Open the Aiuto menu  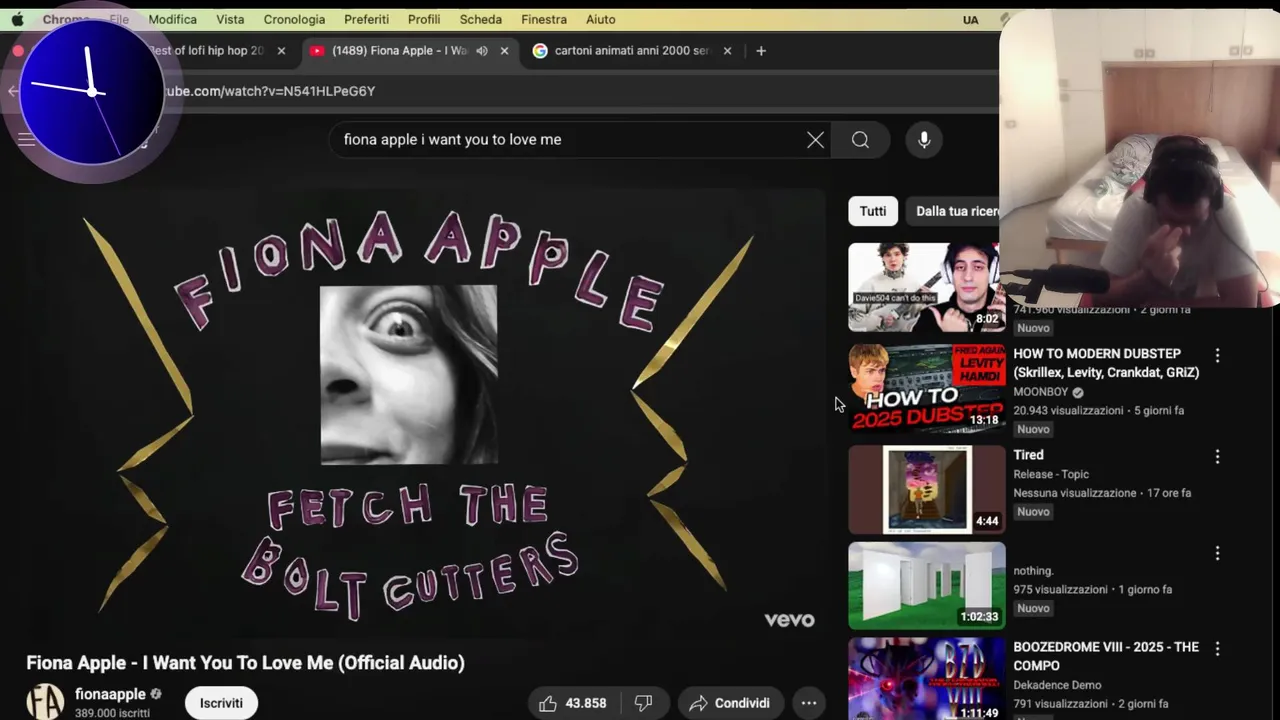tap(600, 19)
